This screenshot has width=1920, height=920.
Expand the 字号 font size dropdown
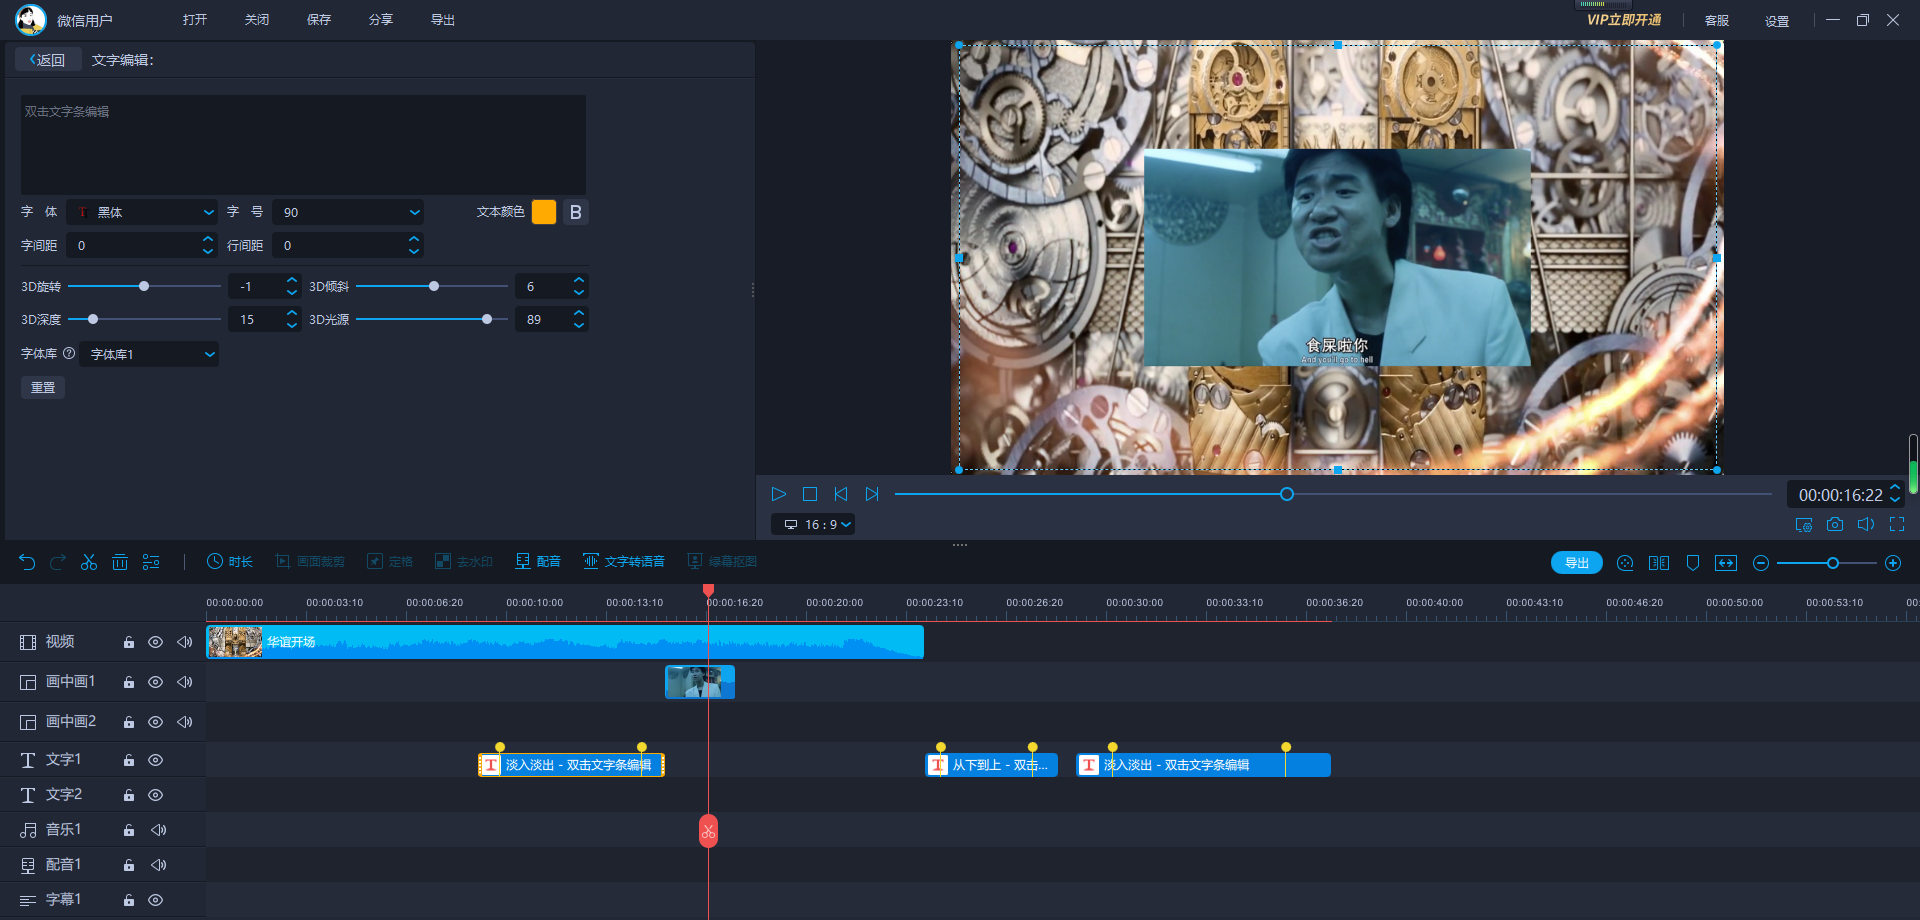(x=348, y=212)
